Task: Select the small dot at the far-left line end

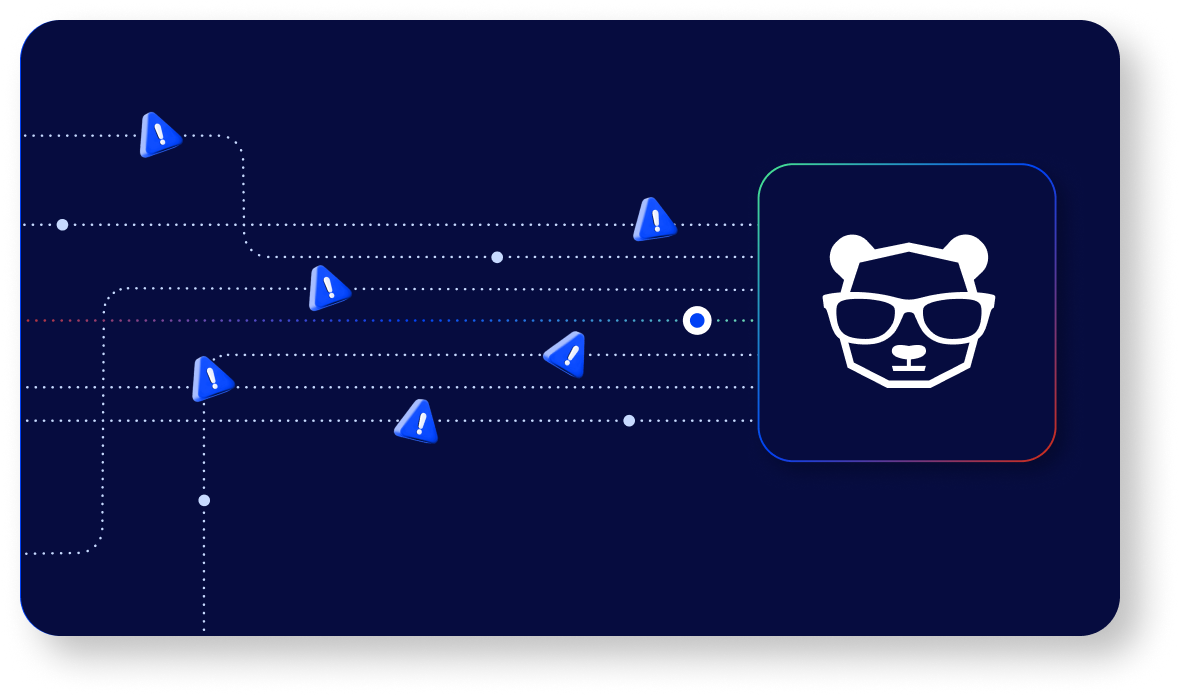Action: coord(62,225)
